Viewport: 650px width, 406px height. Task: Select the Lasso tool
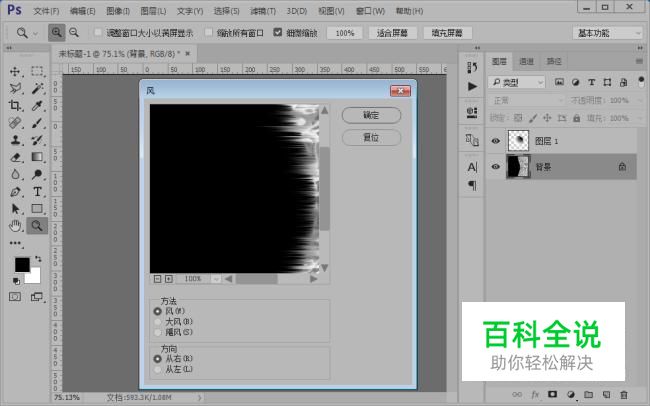(x=15, y=88)
